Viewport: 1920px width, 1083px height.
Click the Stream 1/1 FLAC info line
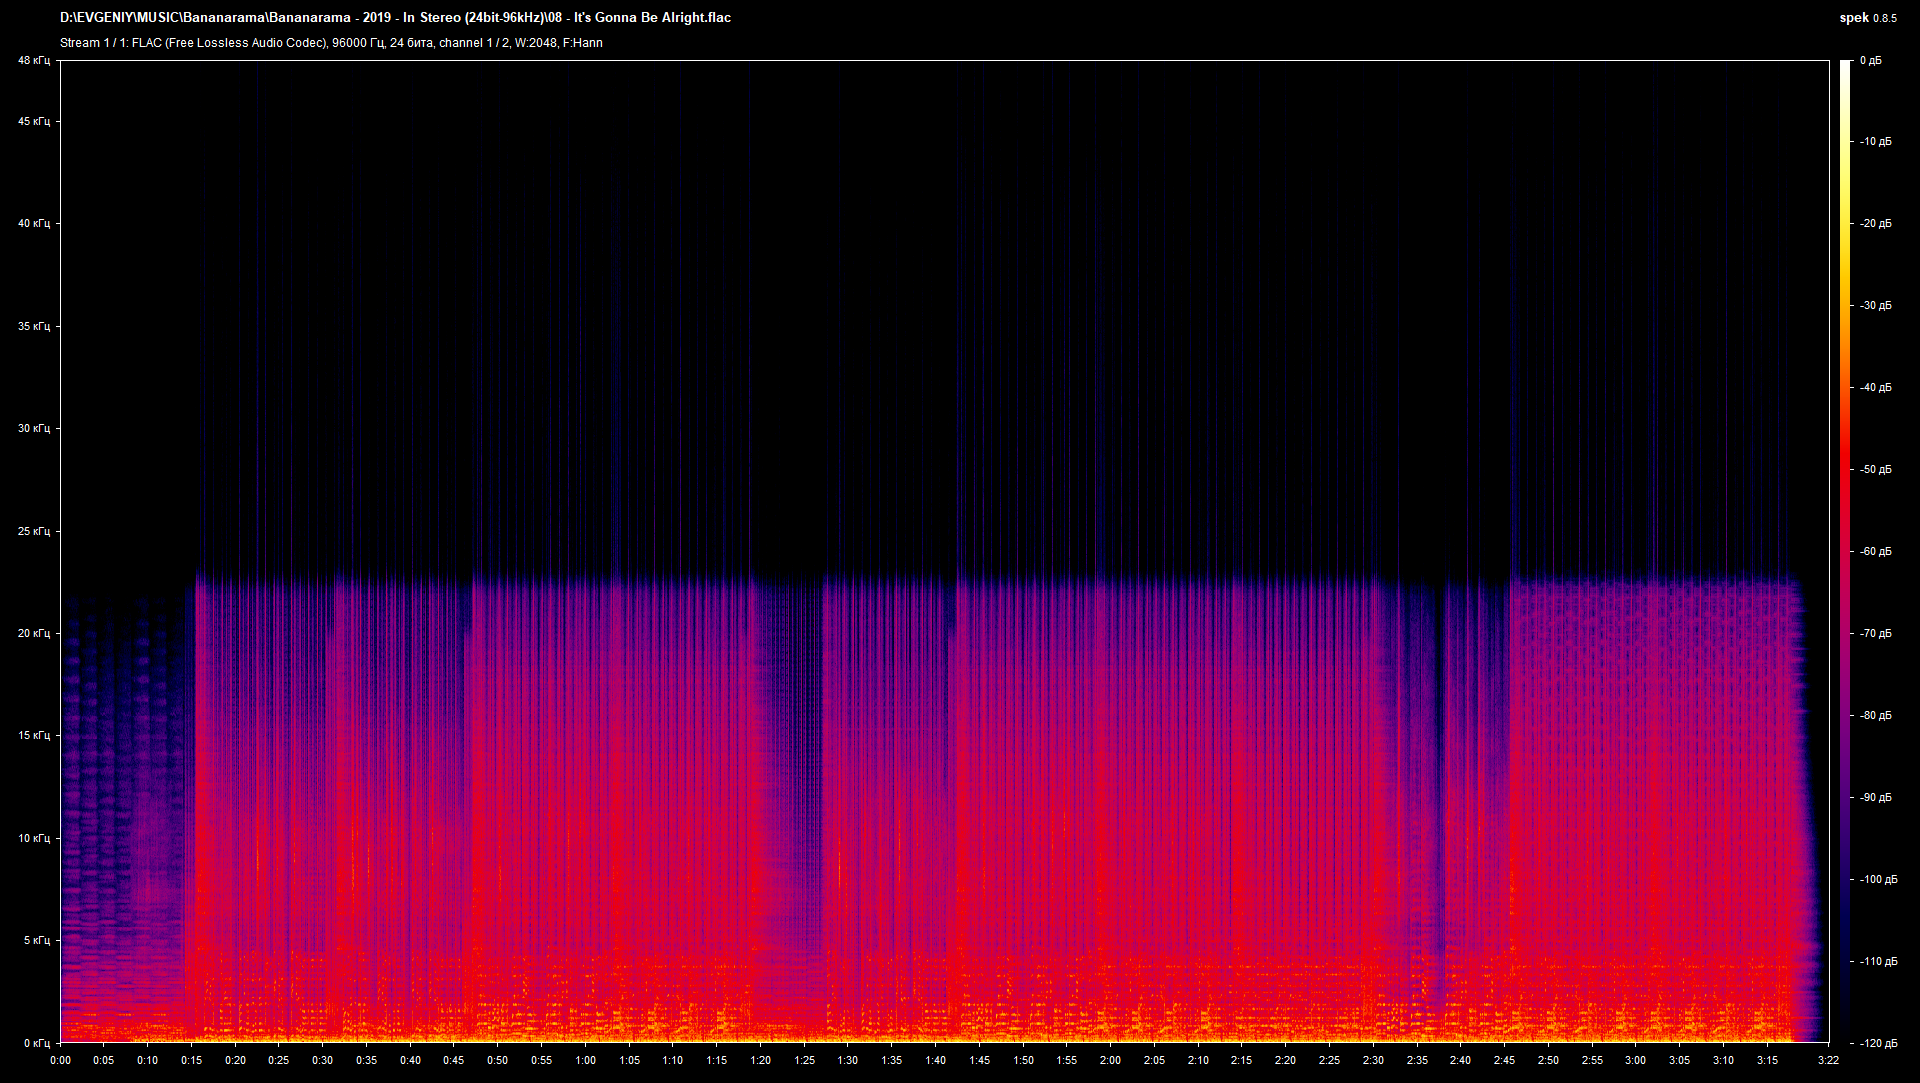coord(330,43)
